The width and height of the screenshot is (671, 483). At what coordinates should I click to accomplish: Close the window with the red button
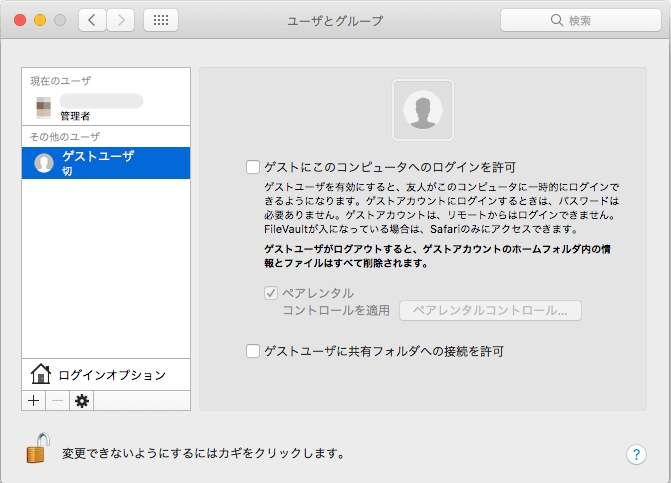(x=20, y=20)
